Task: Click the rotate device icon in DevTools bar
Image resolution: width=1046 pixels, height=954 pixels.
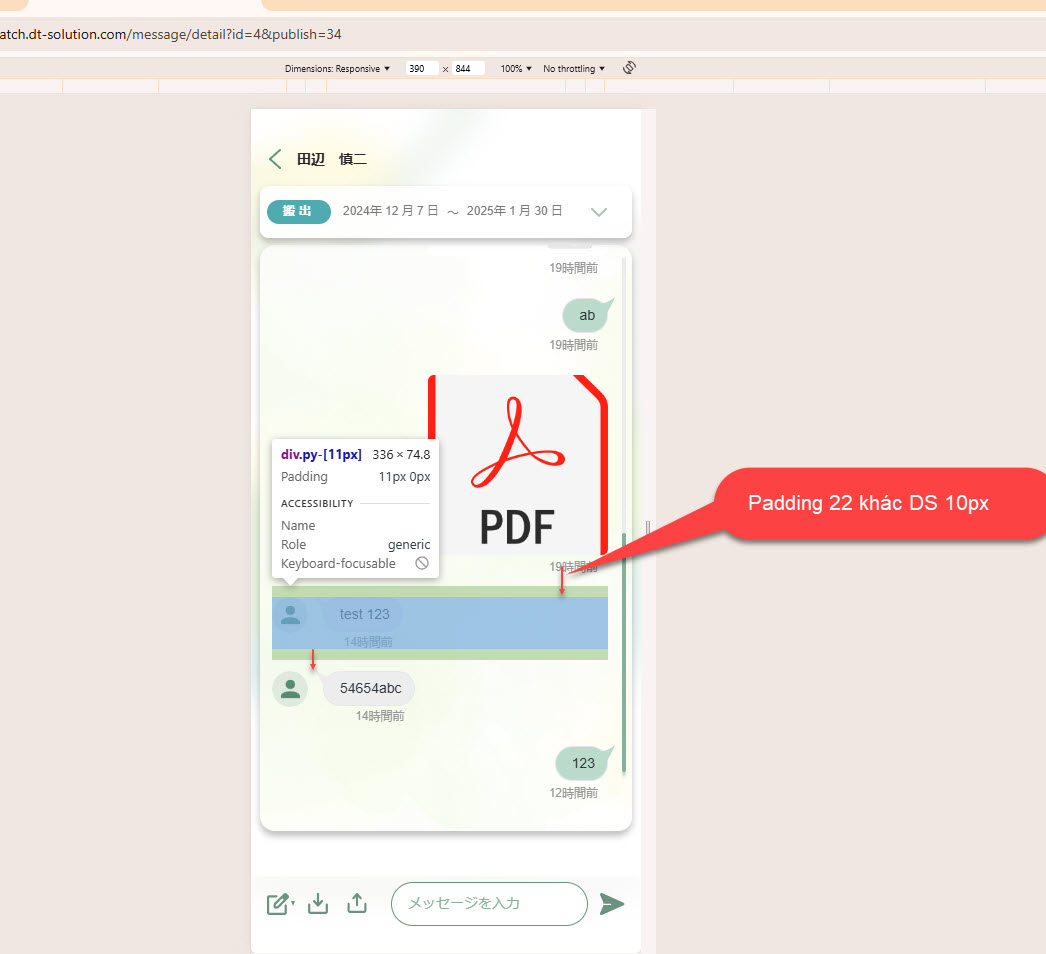Action: click(629, 68)
